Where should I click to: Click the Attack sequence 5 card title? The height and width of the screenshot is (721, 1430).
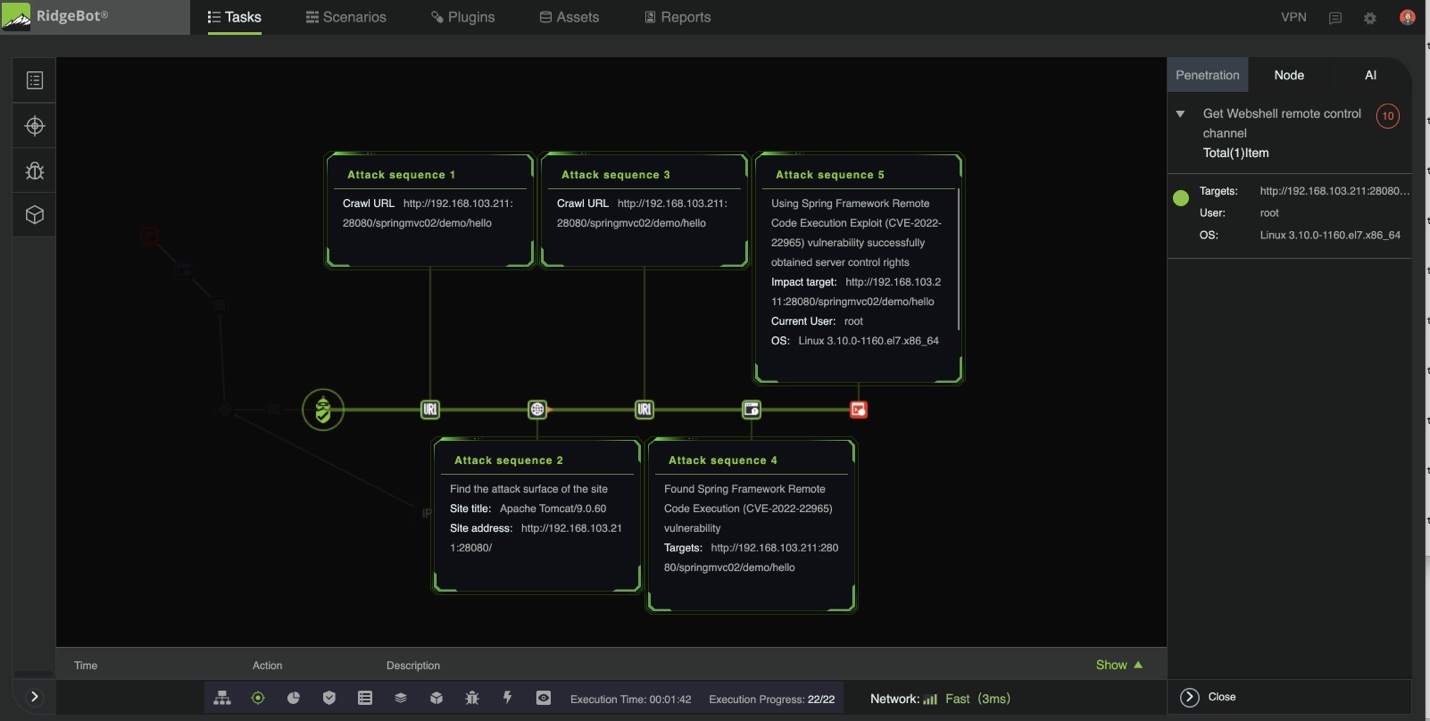[830, 175]
